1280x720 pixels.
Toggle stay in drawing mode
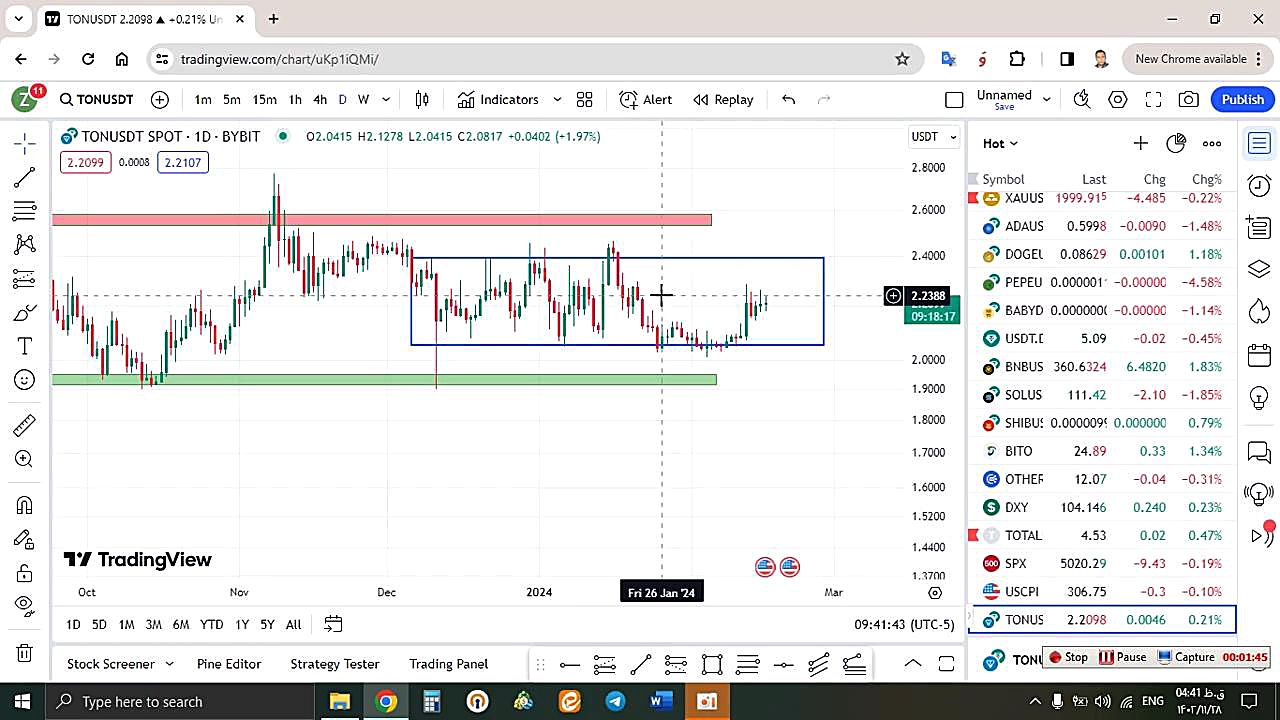click(25, 540)
